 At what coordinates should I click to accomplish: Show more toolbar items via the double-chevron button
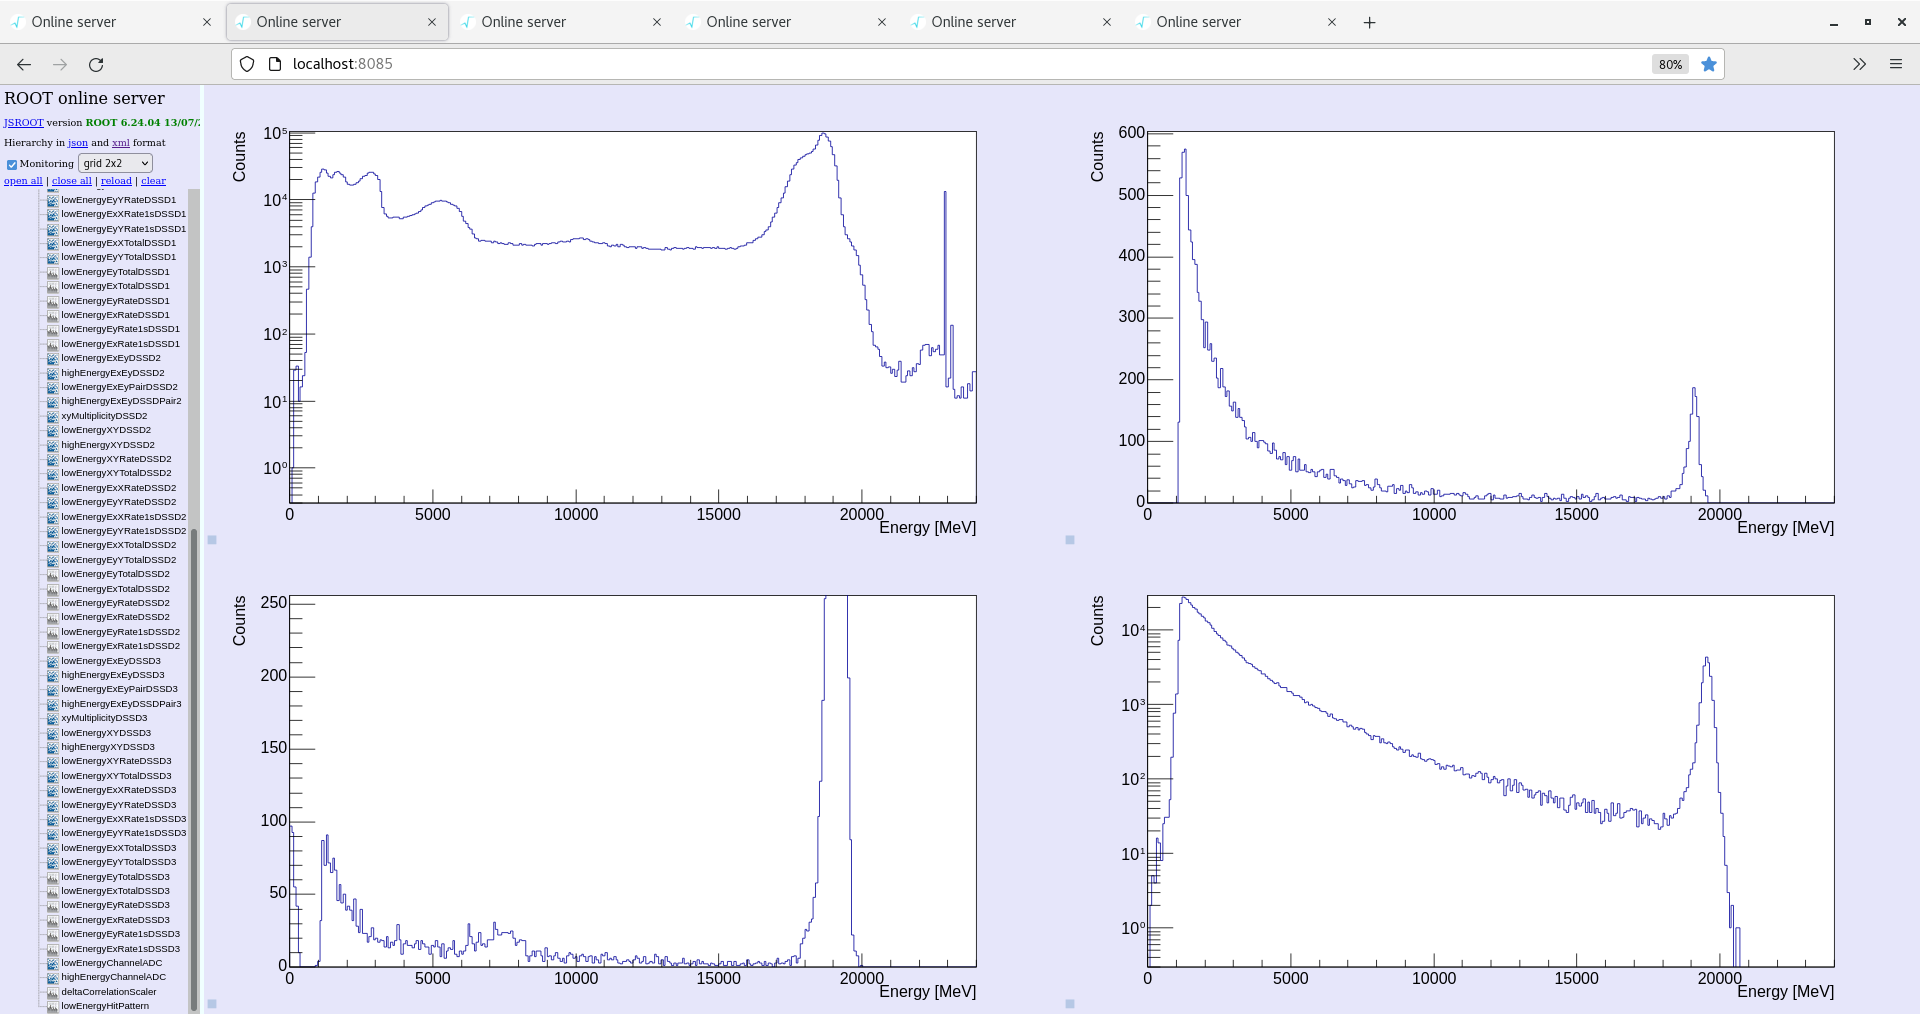click(1859, 64)
